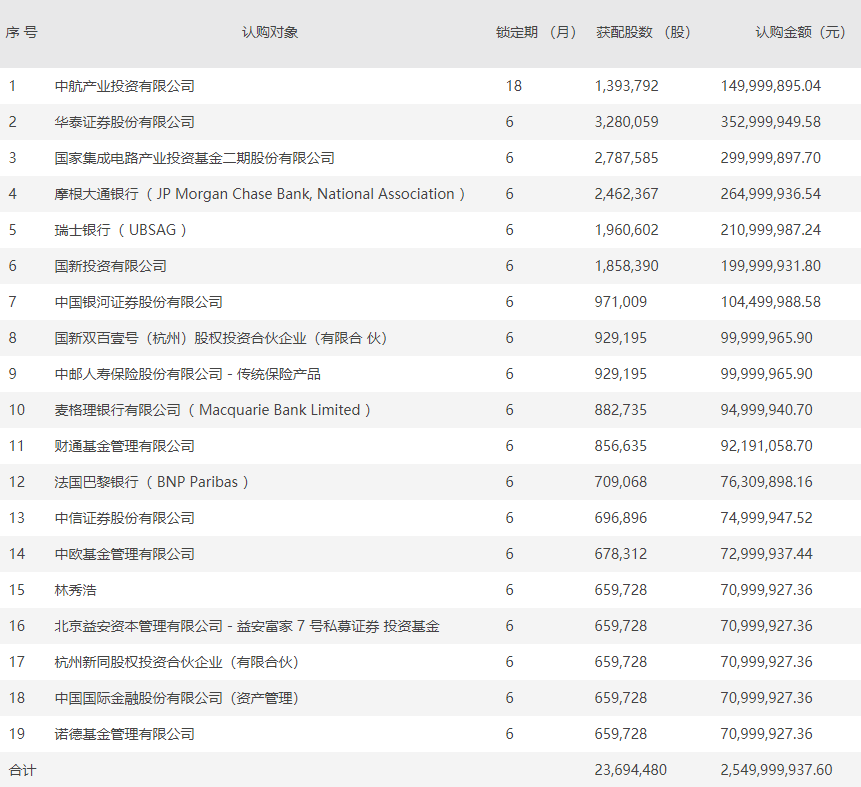Viewport: 861px width, 787px height.
Task: Click amount 299,999,897.70
Action: [770, 158]
